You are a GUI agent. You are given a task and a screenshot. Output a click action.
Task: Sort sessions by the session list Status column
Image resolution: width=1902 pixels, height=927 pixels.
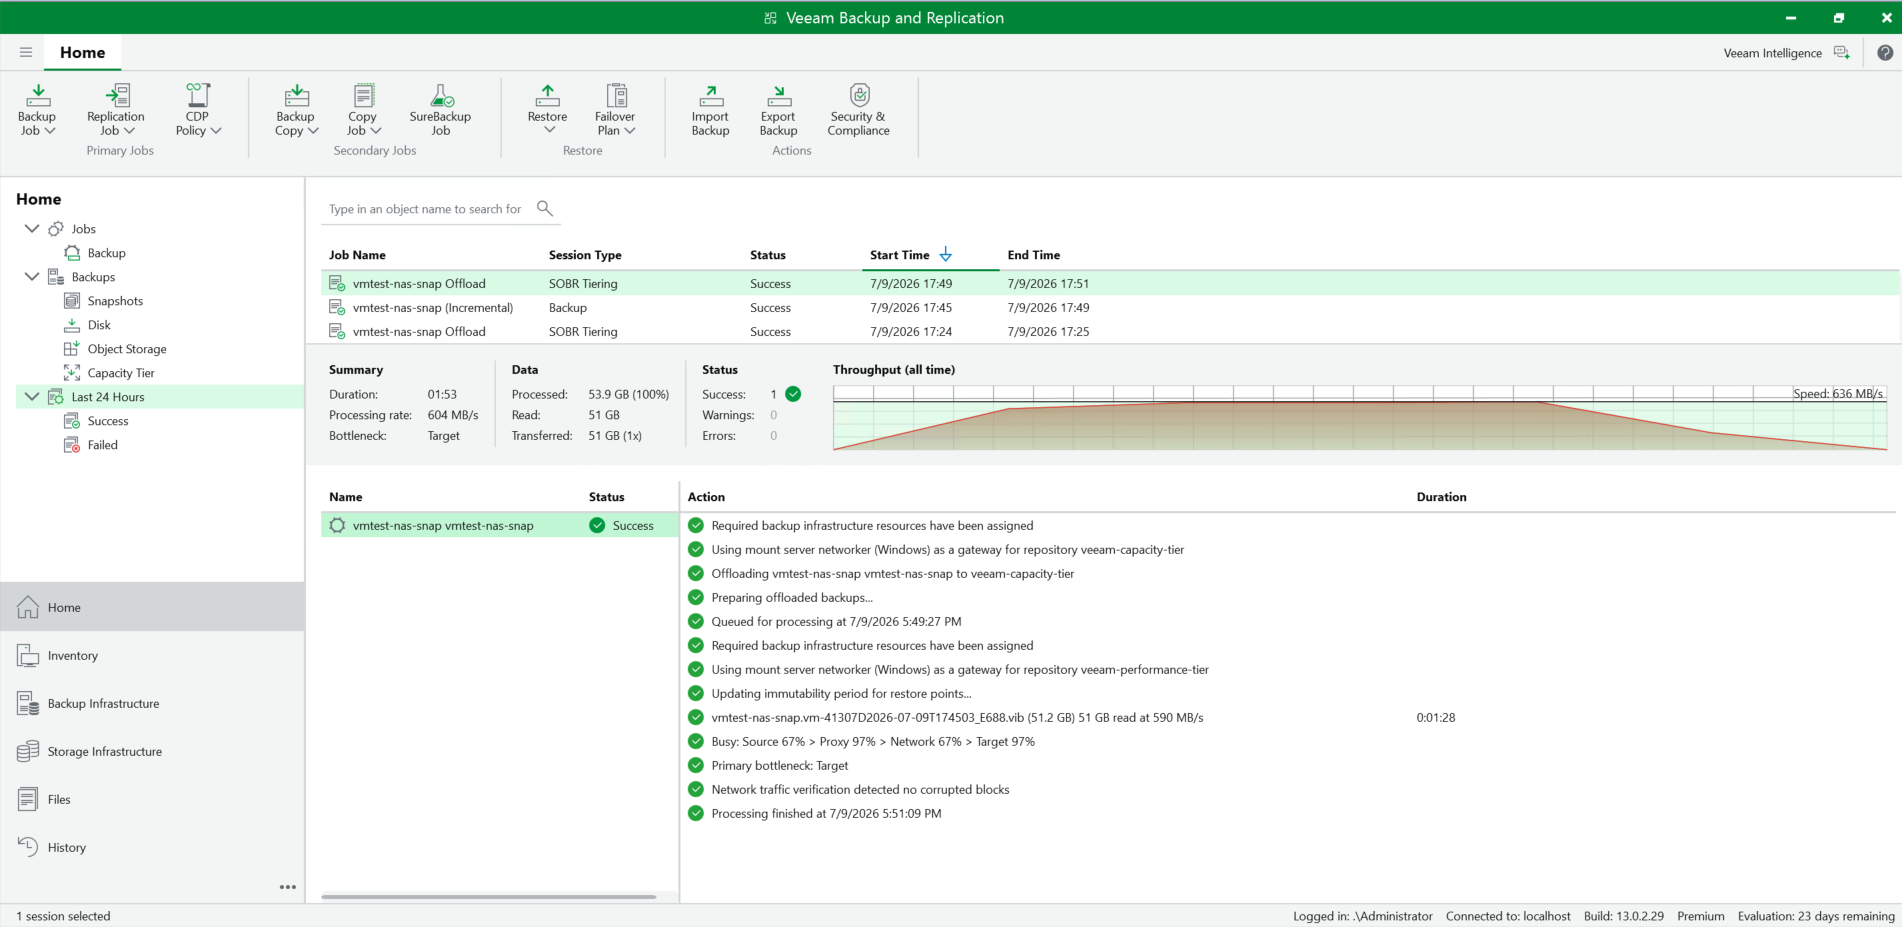768,255
